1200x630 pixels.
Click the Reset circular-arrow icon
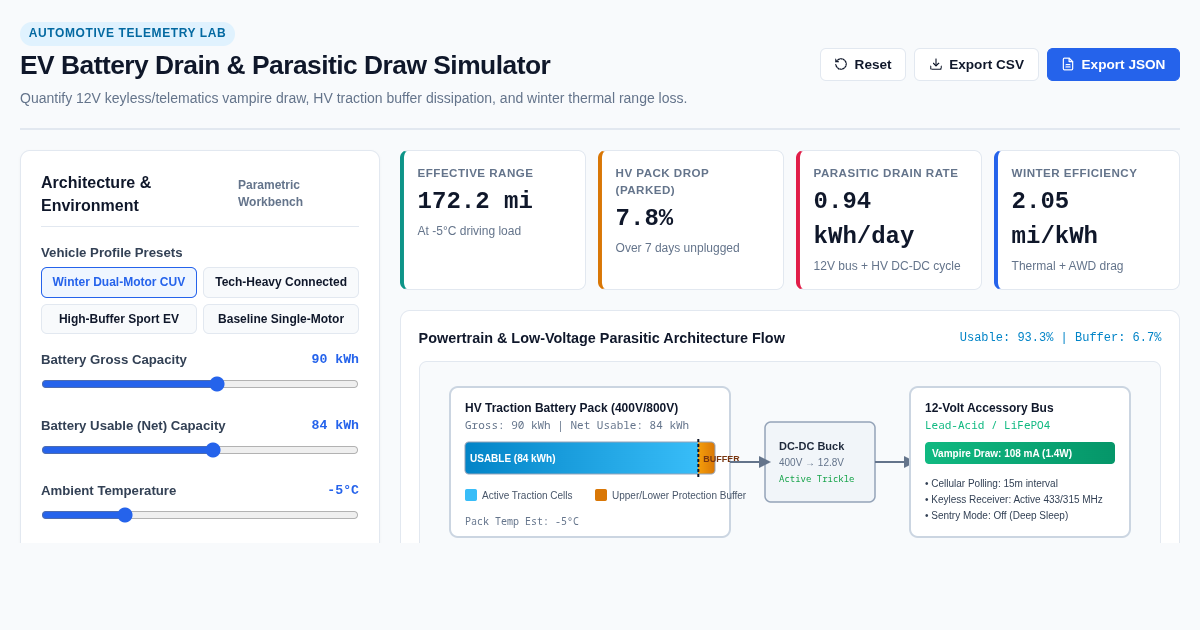[x=841, y=64]
